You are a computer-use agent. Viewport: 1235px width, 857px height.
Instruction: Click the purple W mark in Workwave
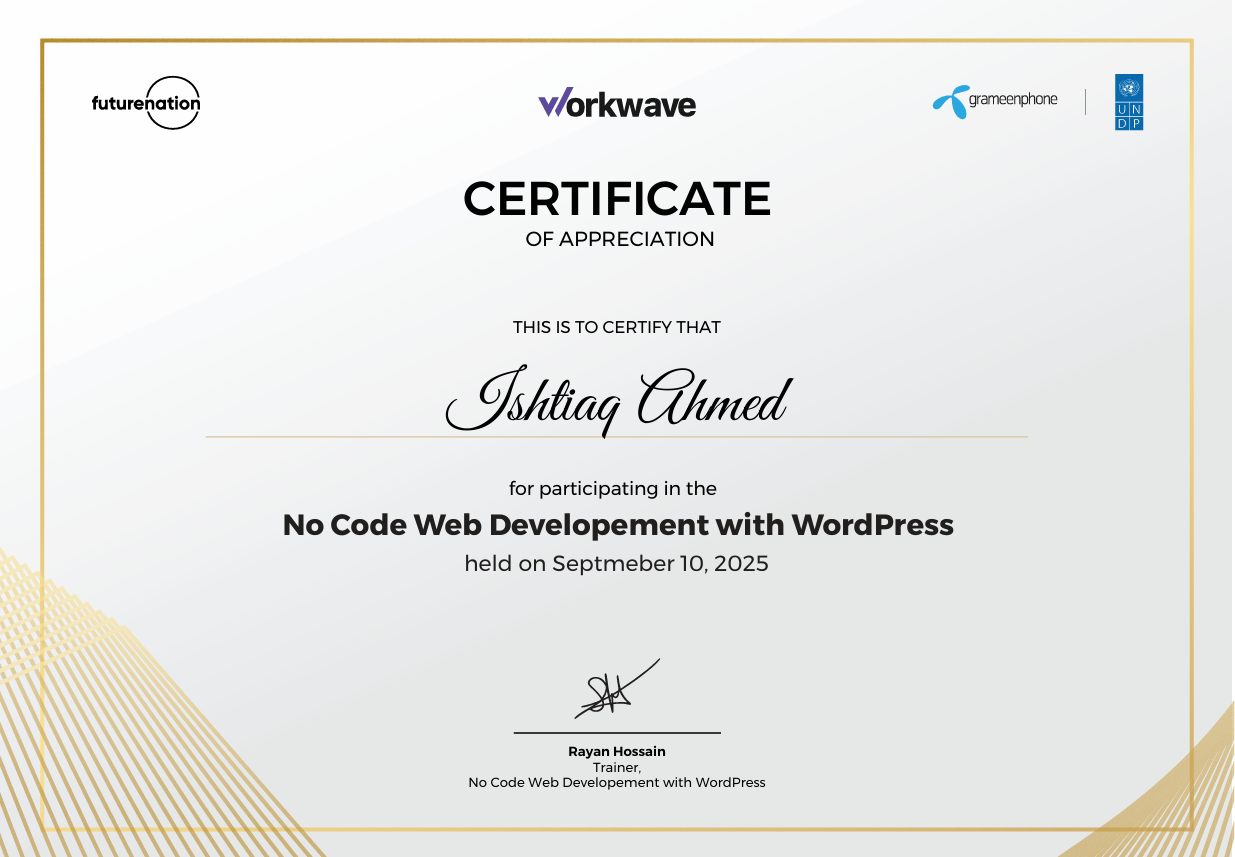click(554, 102)
